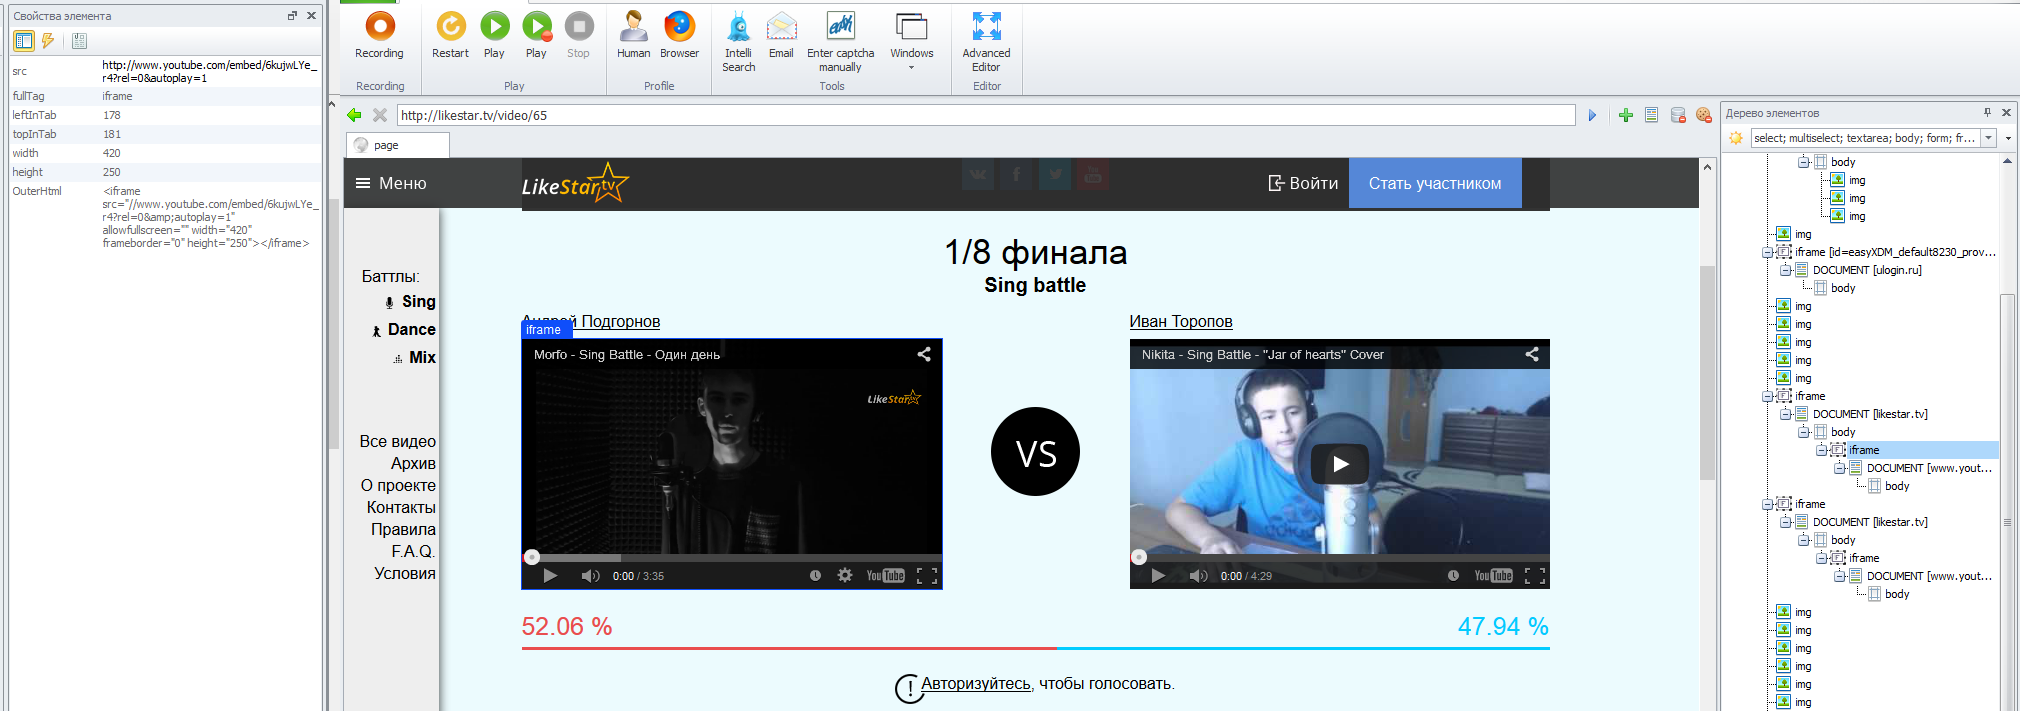Stop page loading with the X icon
Viewport: 2020px width, 711px height.
[380, 115]
